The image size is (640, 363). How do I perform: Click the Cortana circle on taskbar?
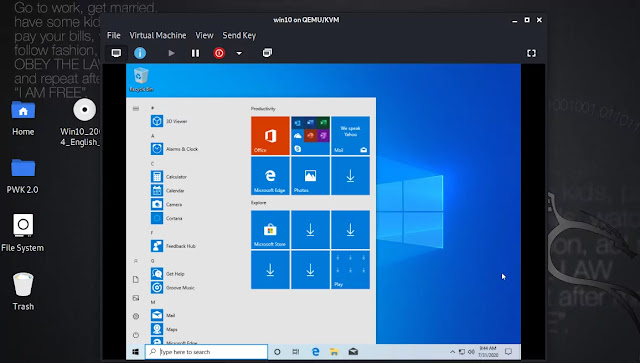coord(277,352)
